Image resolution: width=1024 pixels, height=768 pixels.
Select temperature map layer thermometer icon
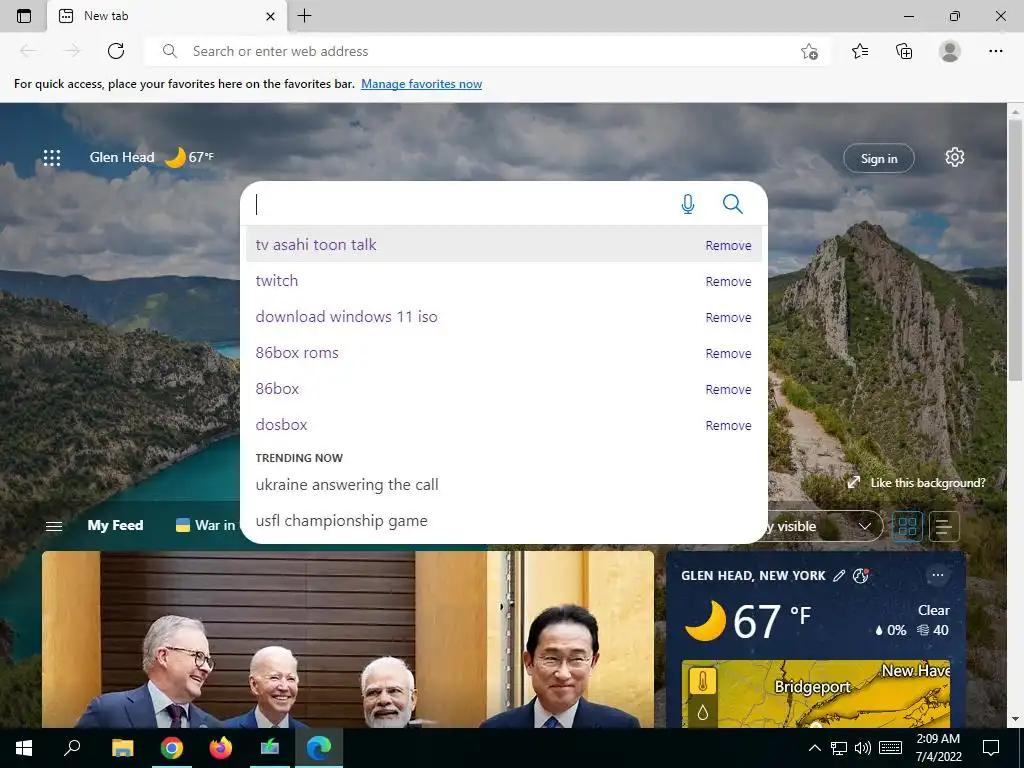point(703,682)
